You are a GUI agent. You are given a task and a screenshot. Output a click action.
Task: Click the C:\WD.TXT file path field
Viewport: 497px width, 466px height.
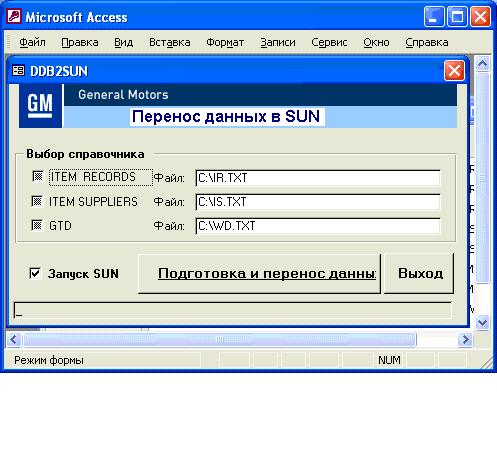coord(318,226)
